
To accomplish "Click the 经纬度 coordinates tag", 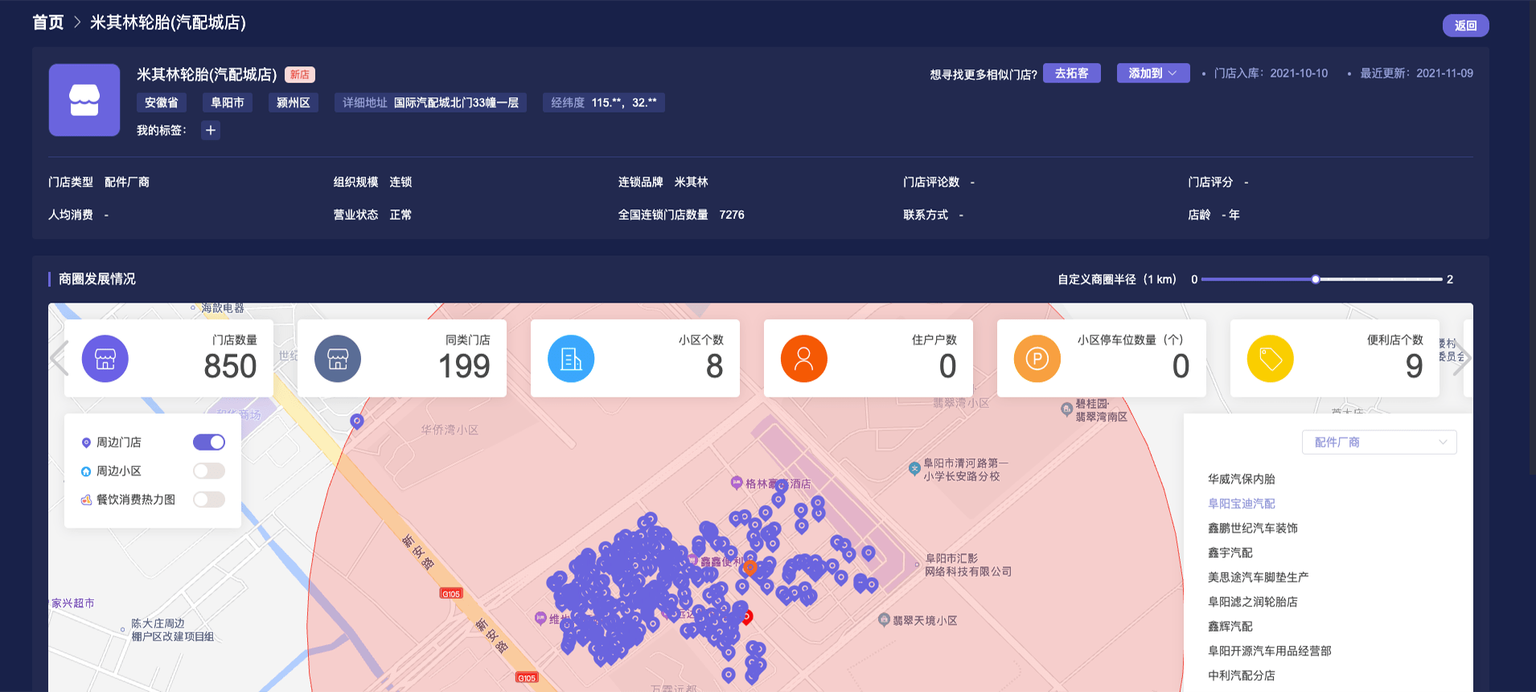I will (x=604, y=102).
